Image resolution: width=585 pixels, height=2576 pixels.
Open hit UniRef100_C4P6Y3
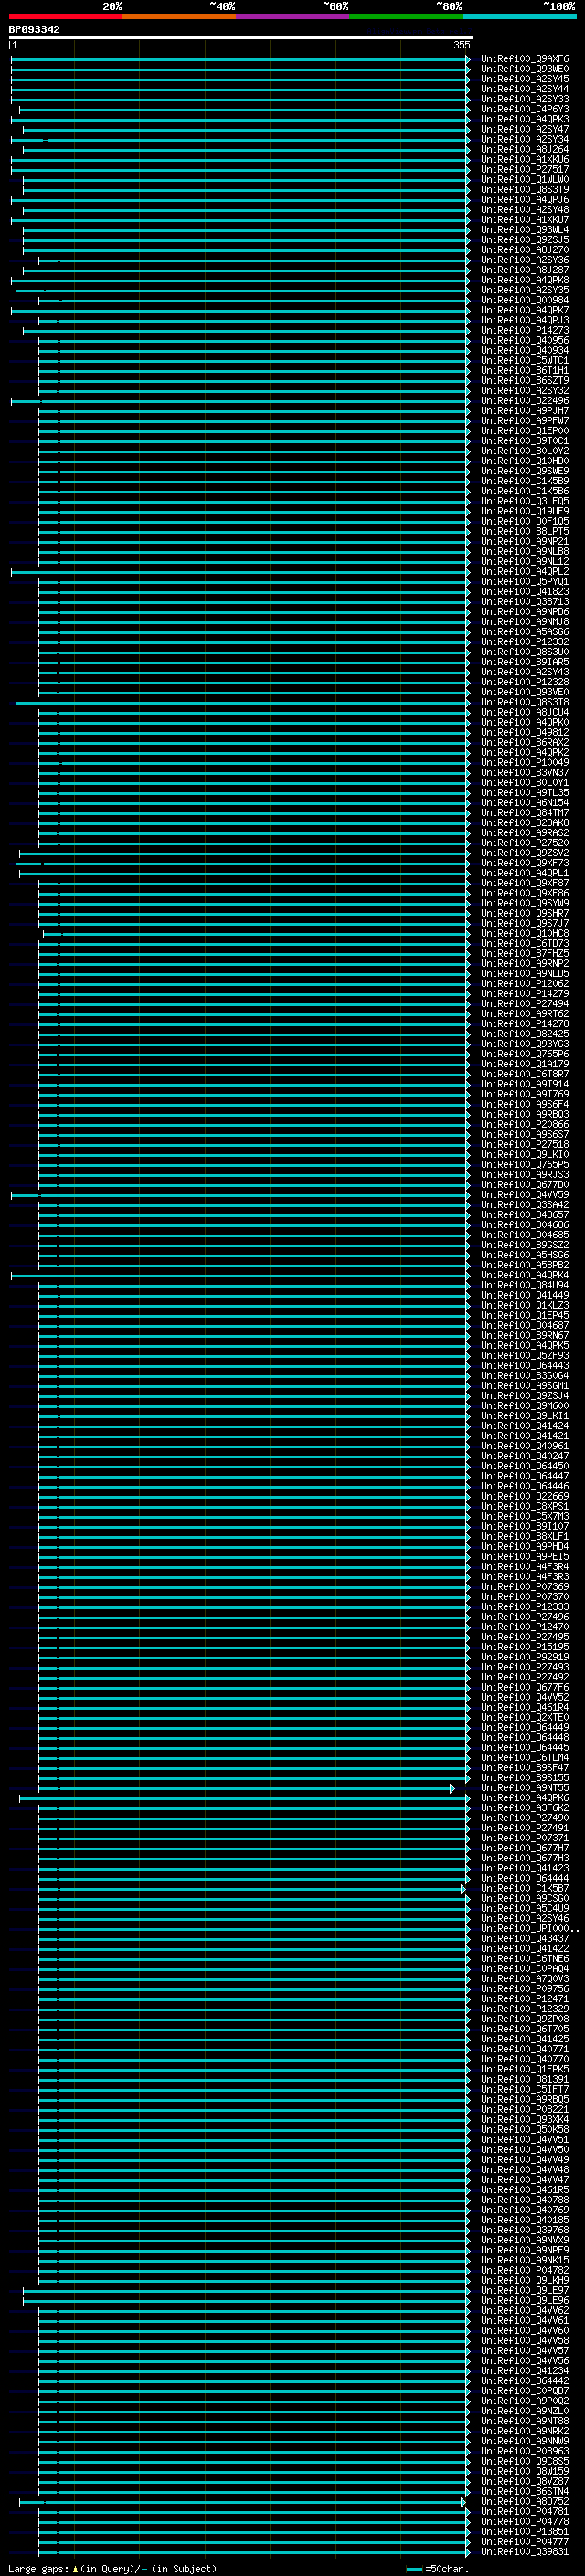click(525, 109)
